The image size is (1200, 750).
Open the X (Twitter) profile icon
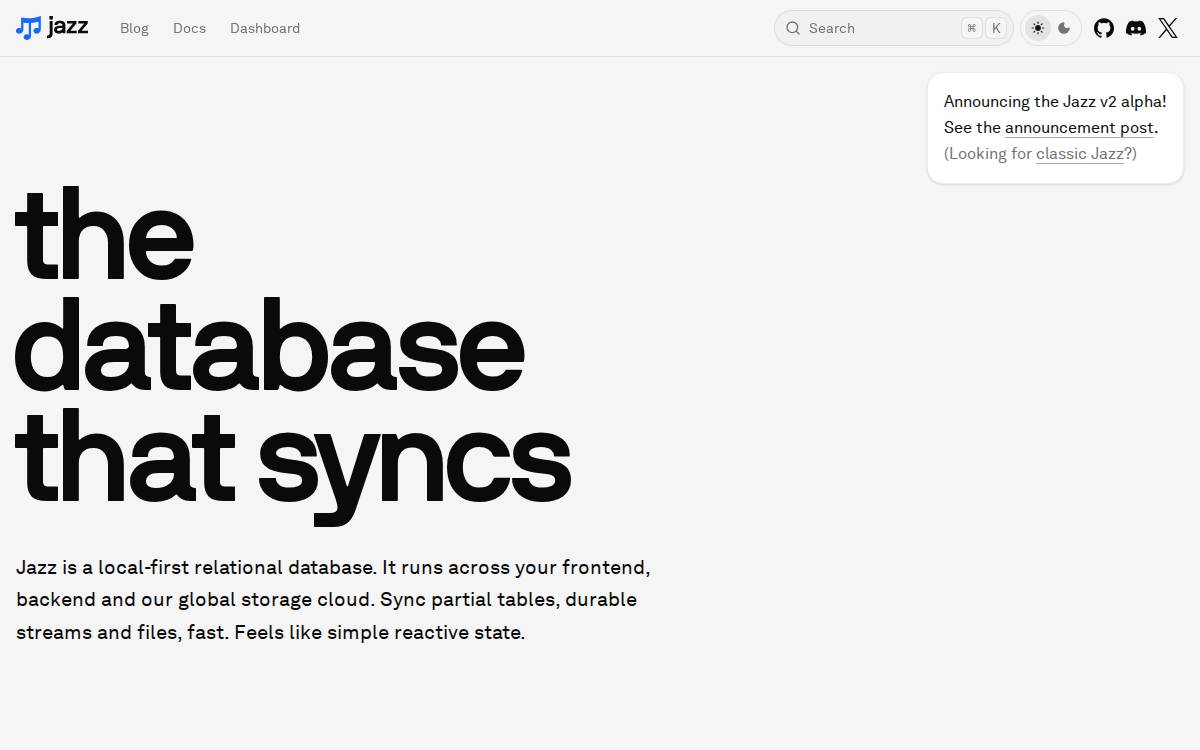pyautogui.click(x=1168, y=28)
